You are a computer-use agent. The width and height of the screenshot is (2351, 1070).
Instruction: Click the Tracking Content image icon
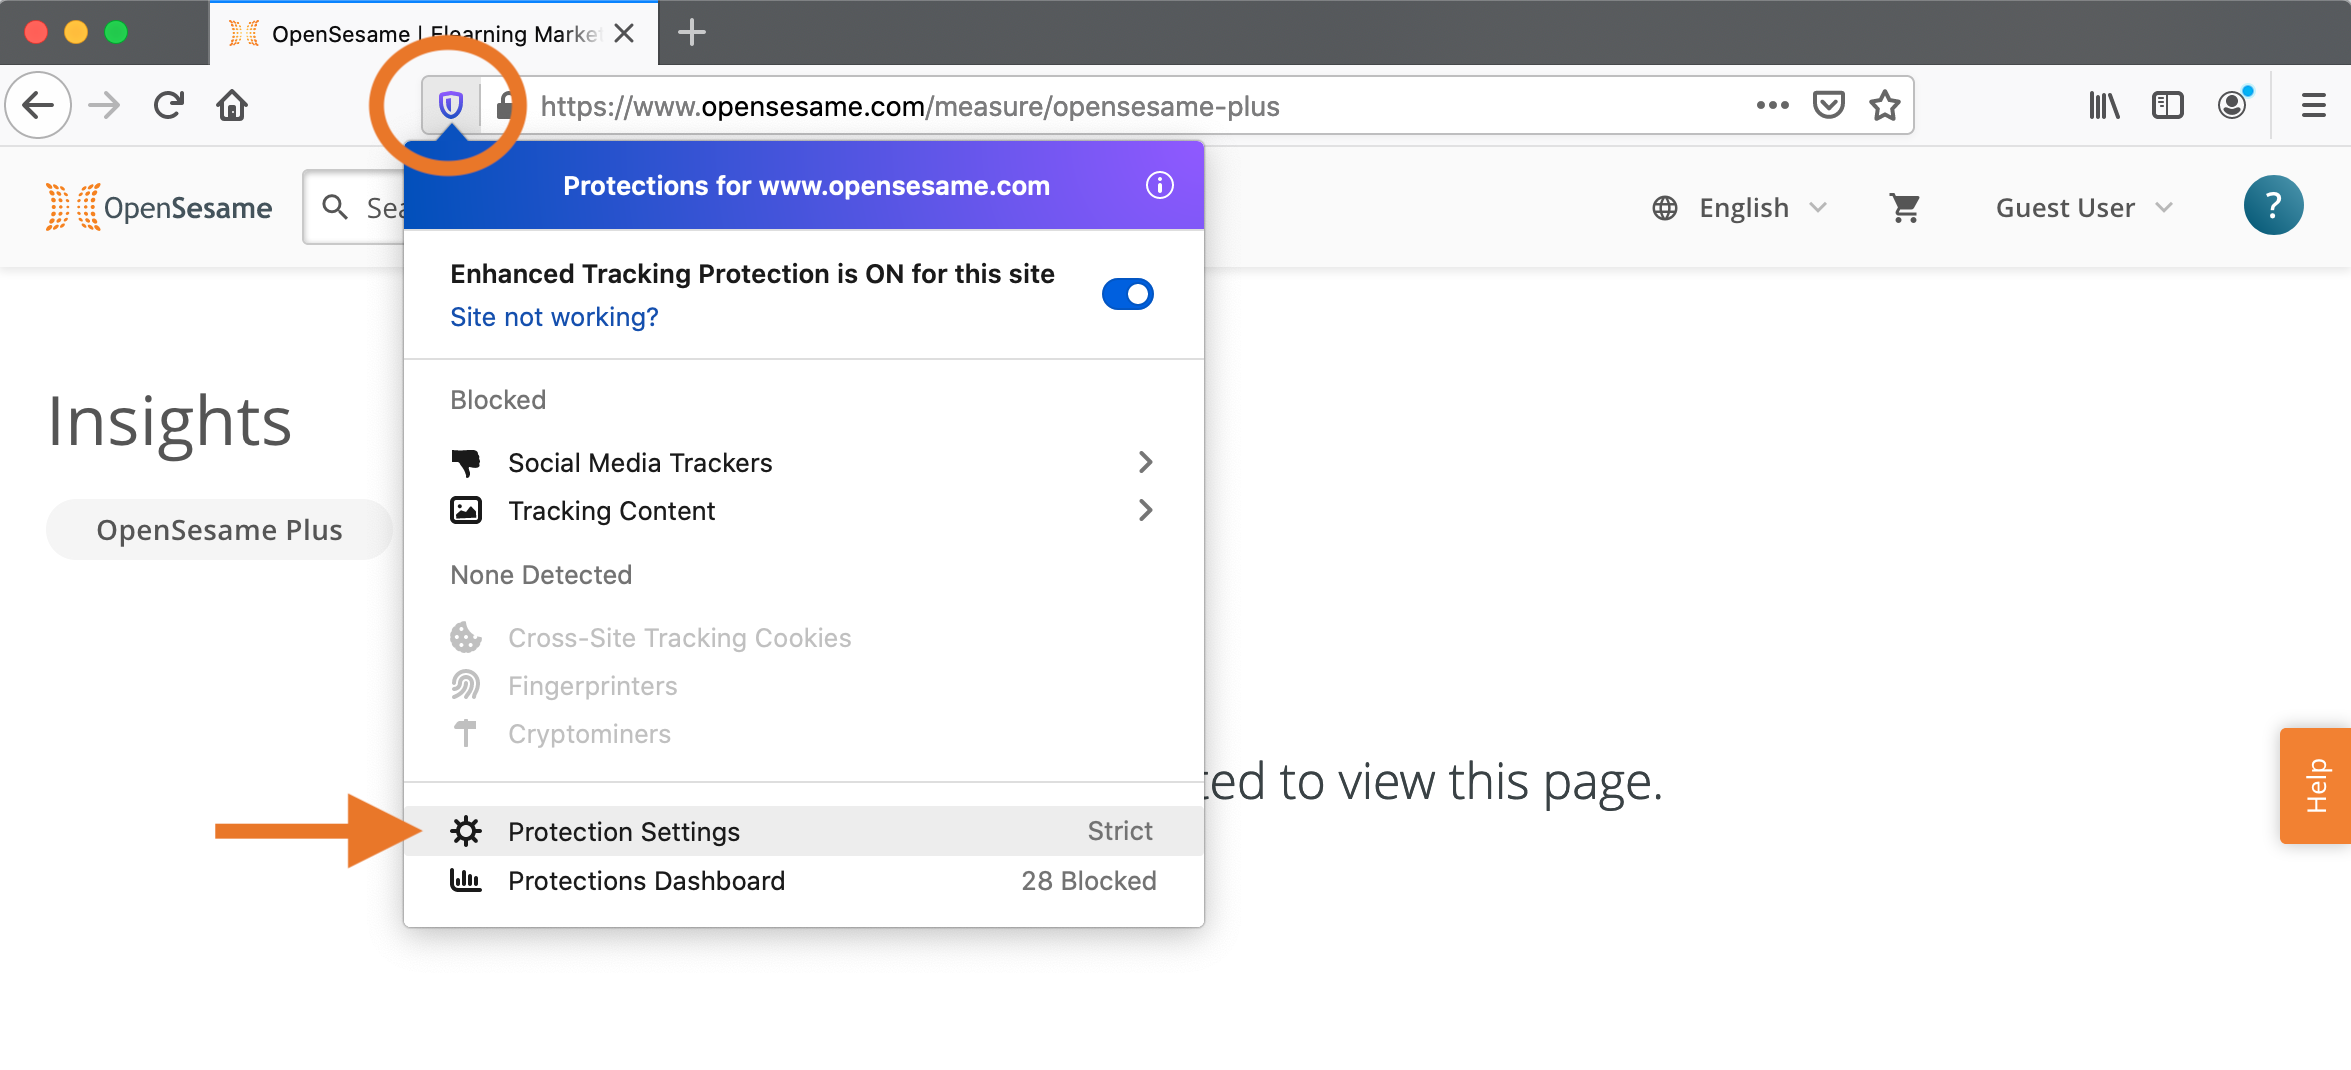(x=466, y=511)
